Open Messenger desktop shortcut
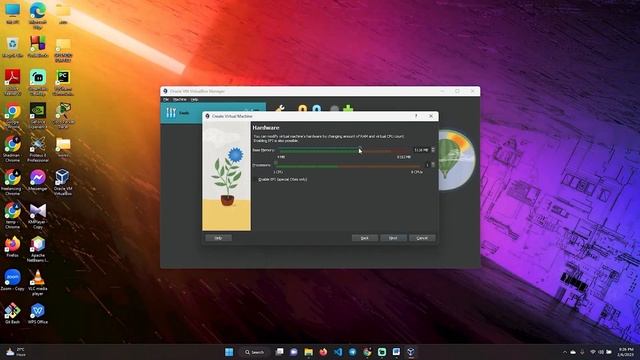 pos(38,180)
